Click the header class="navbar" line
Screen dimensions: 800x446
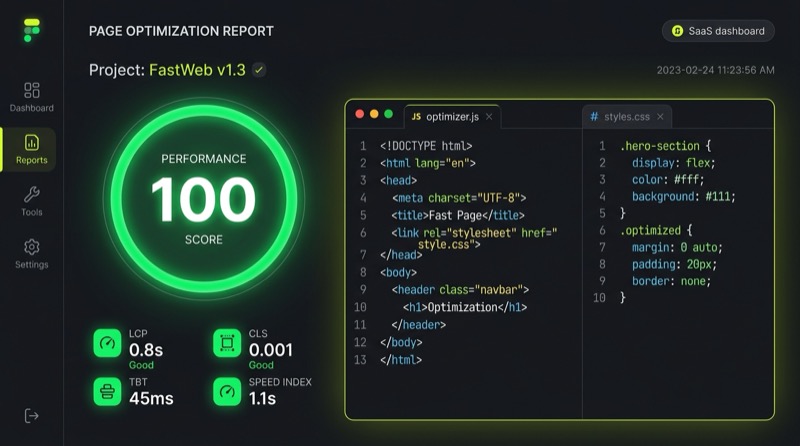pos(460,290)
